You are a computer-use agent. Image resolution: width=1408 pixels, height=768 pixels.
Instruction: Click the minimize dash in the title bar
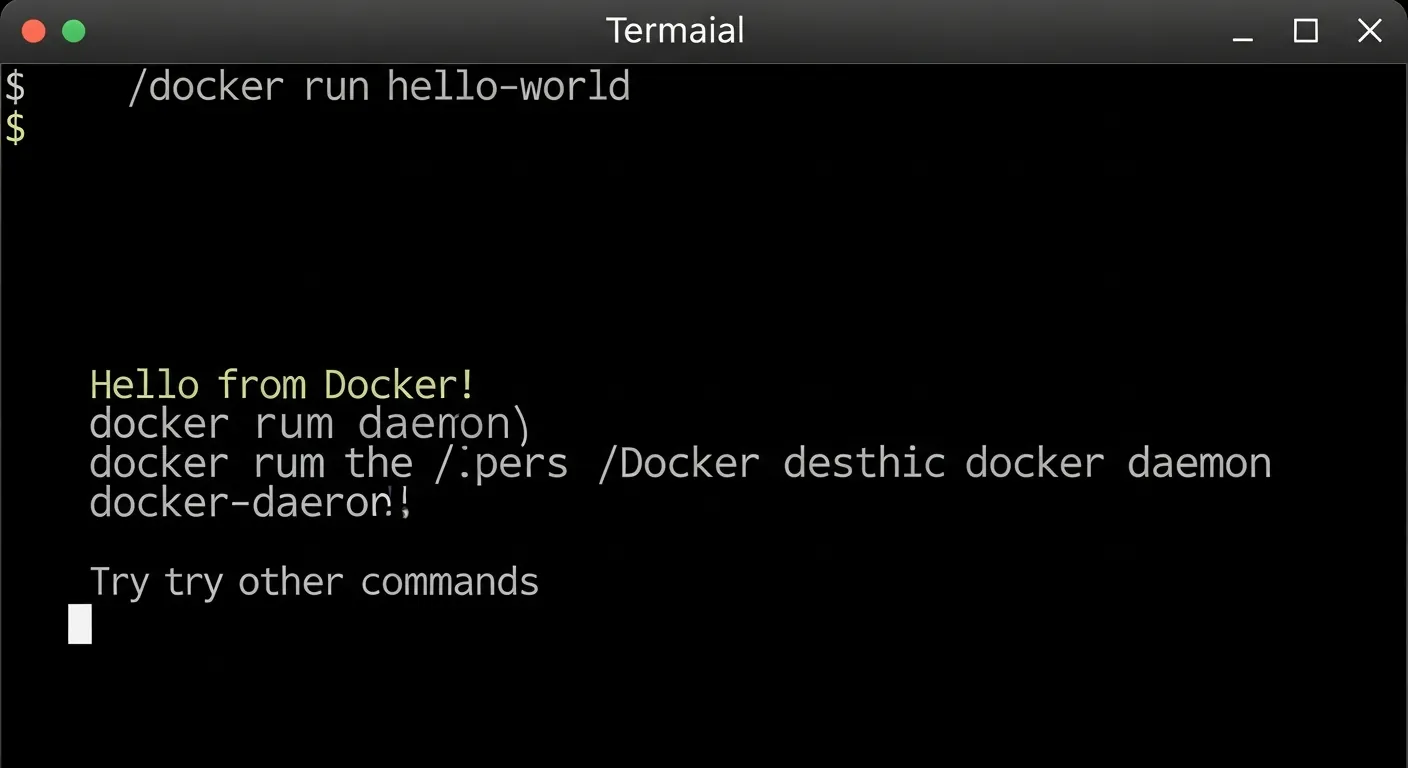pos(1242,36)
